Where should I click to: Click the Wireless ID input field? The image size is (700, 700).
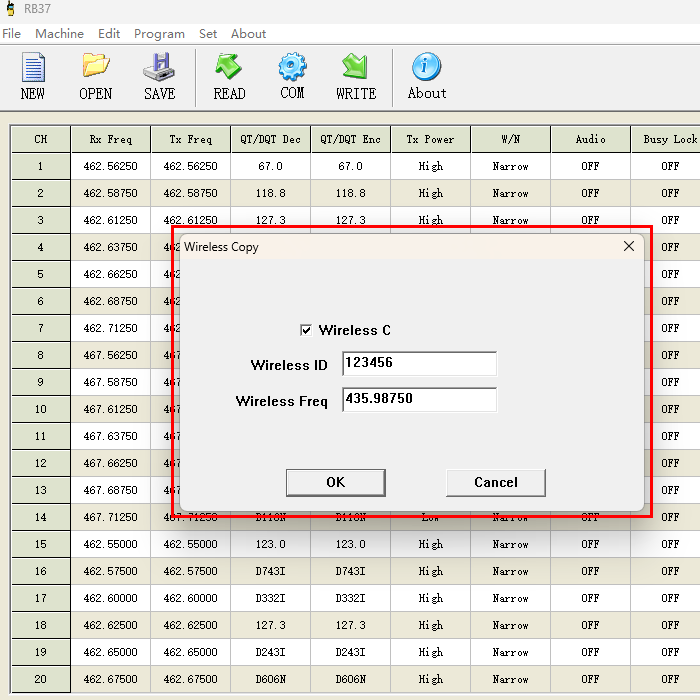coord(419,364)
